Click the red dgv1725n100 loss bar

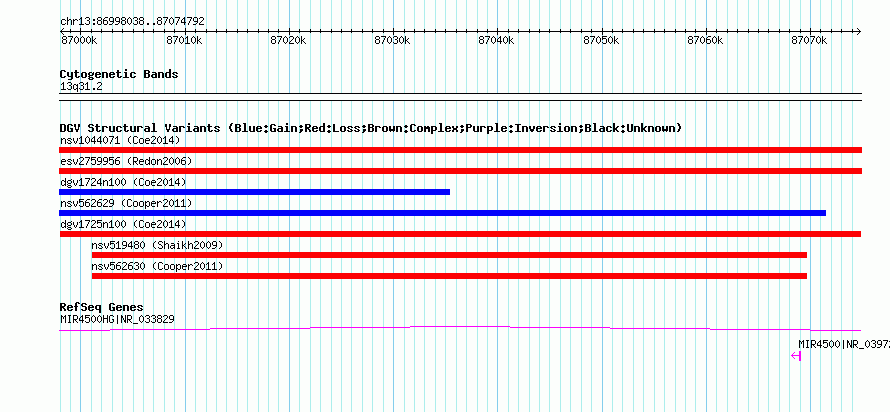(460, 234)
